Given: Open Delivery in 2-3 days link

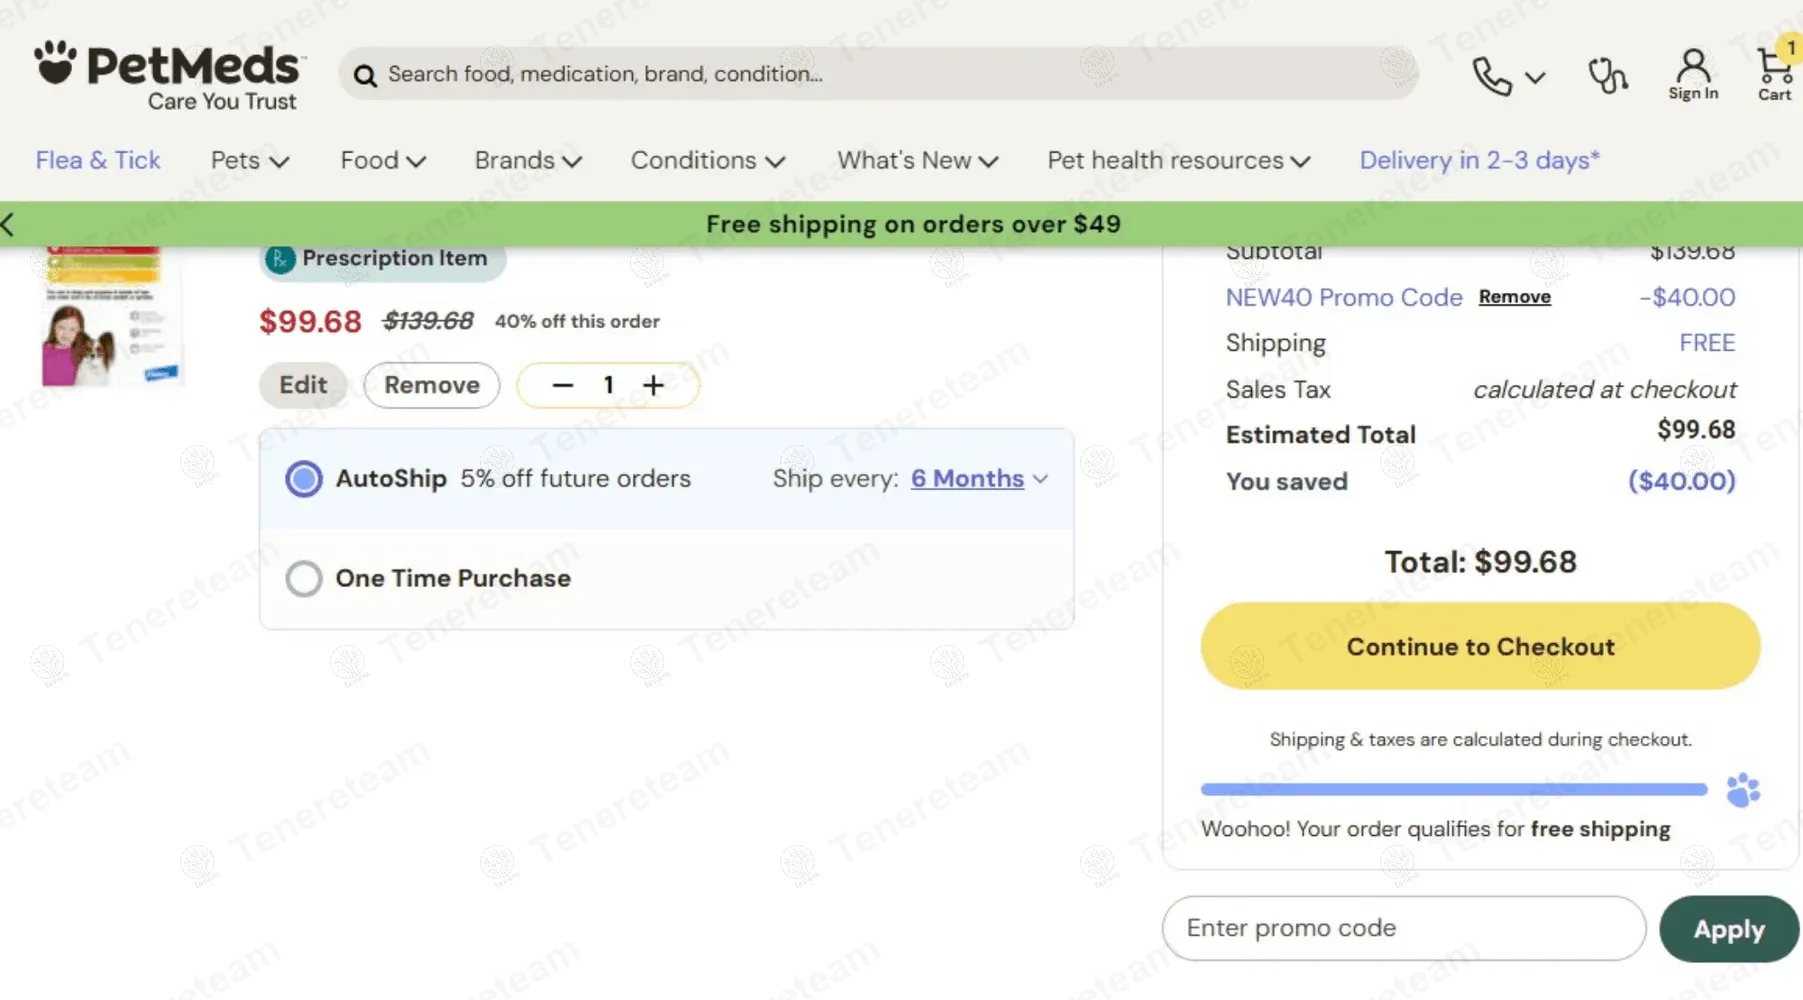Looking at the screenshot, I should click(x=1479, y=161).
